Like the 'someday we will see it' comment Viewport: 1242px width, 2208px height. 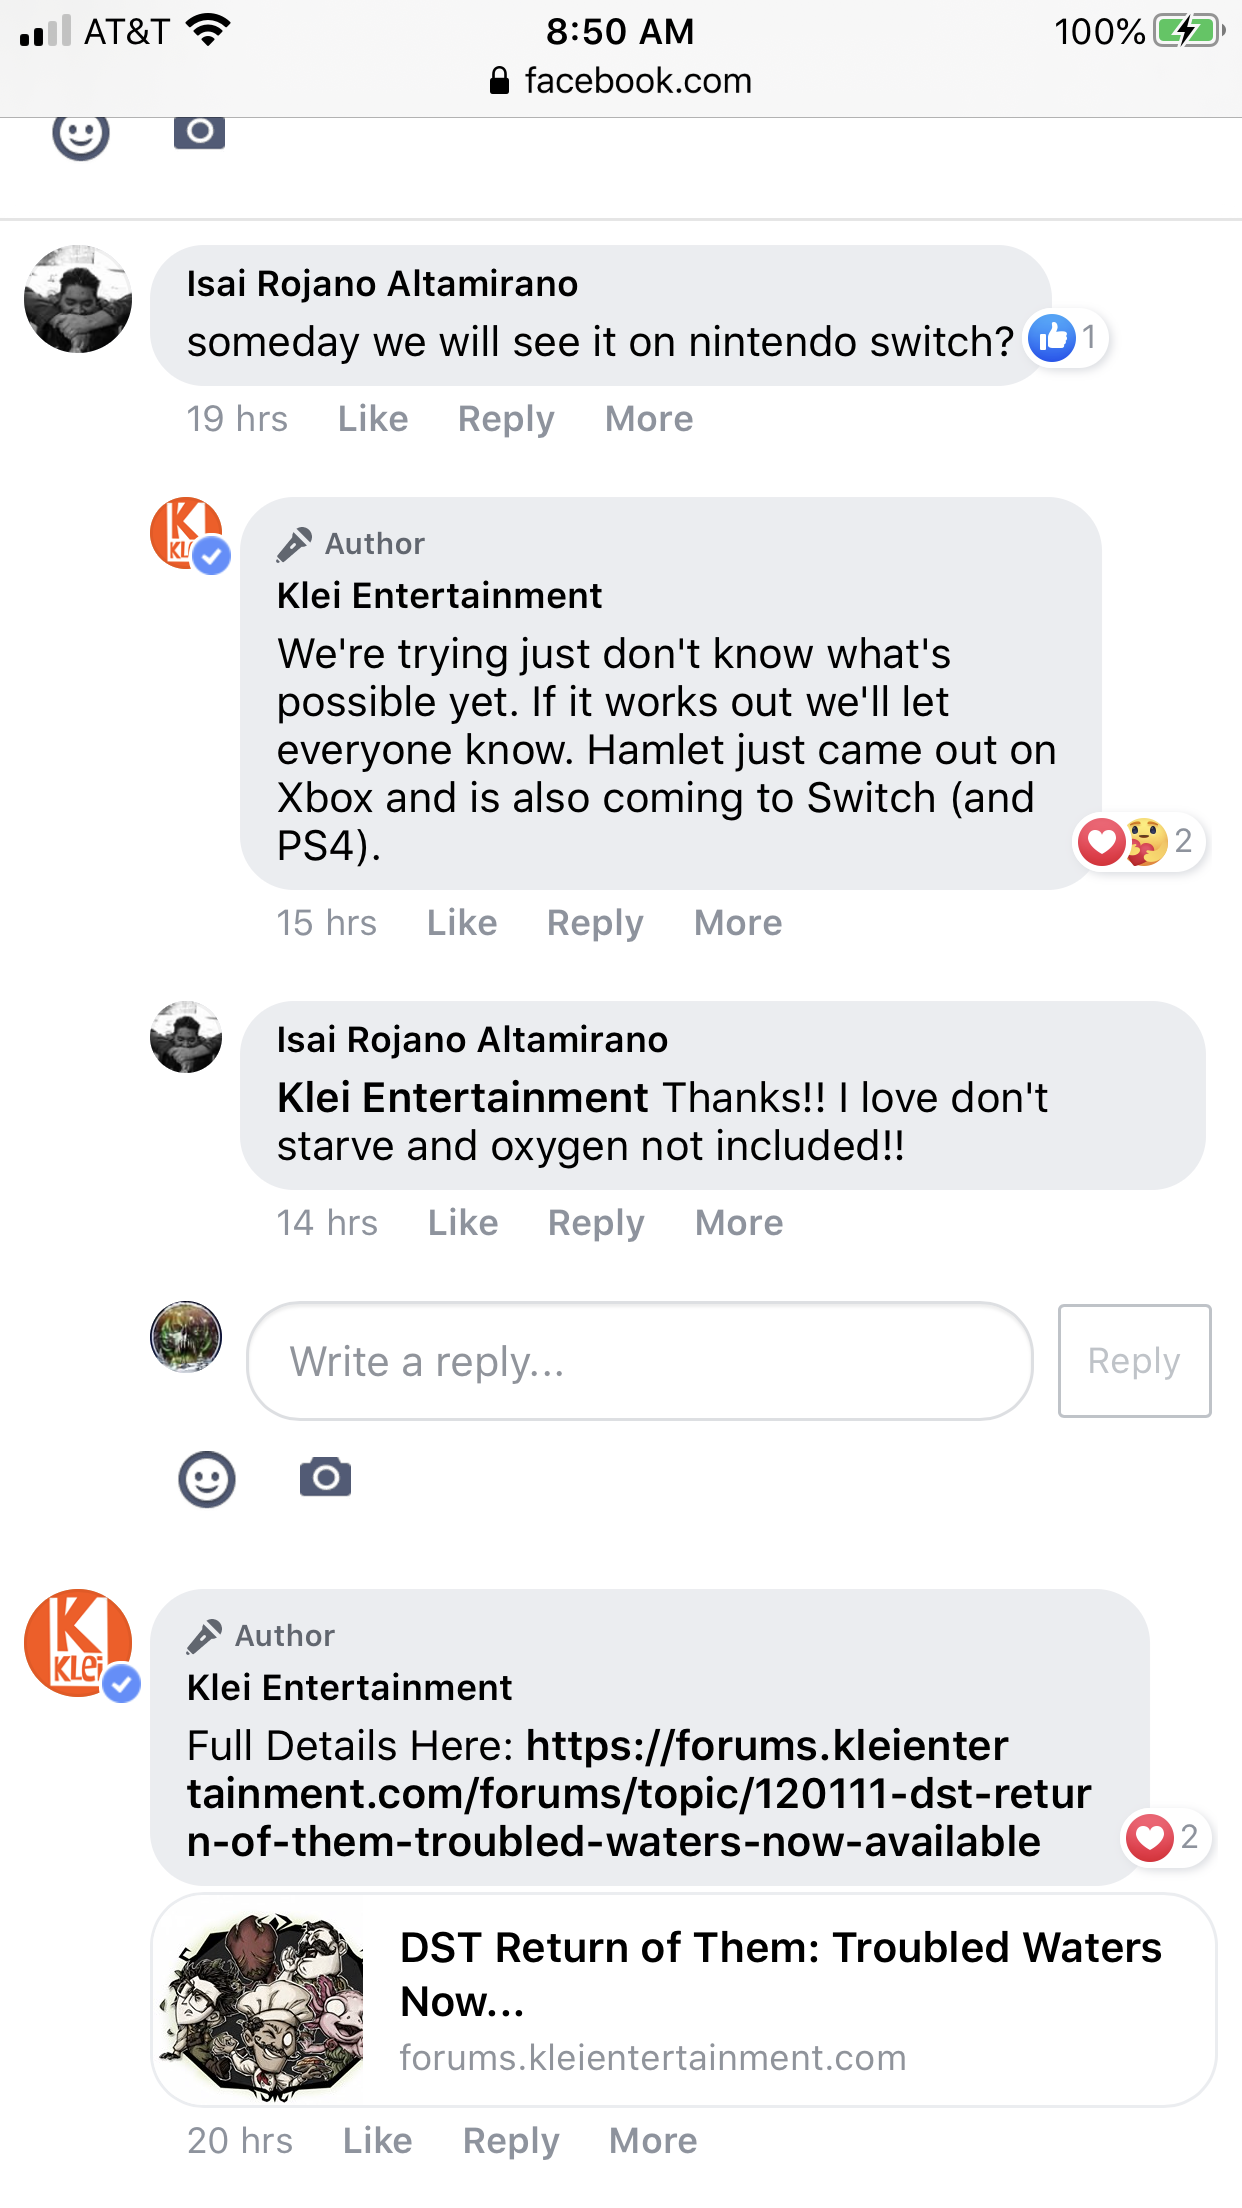click(x=373, y=419)
